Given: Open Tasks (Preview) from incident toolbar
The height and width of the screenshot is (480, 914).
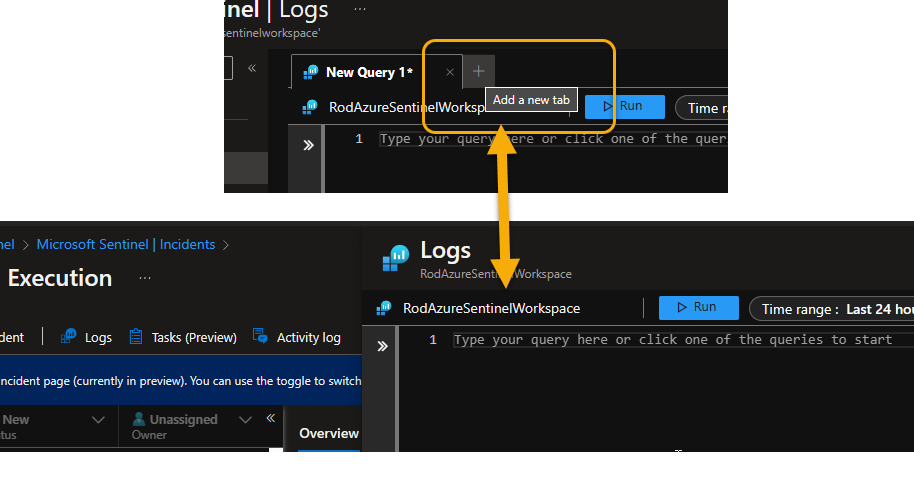Looking at the screenshot, I should 182,337.
